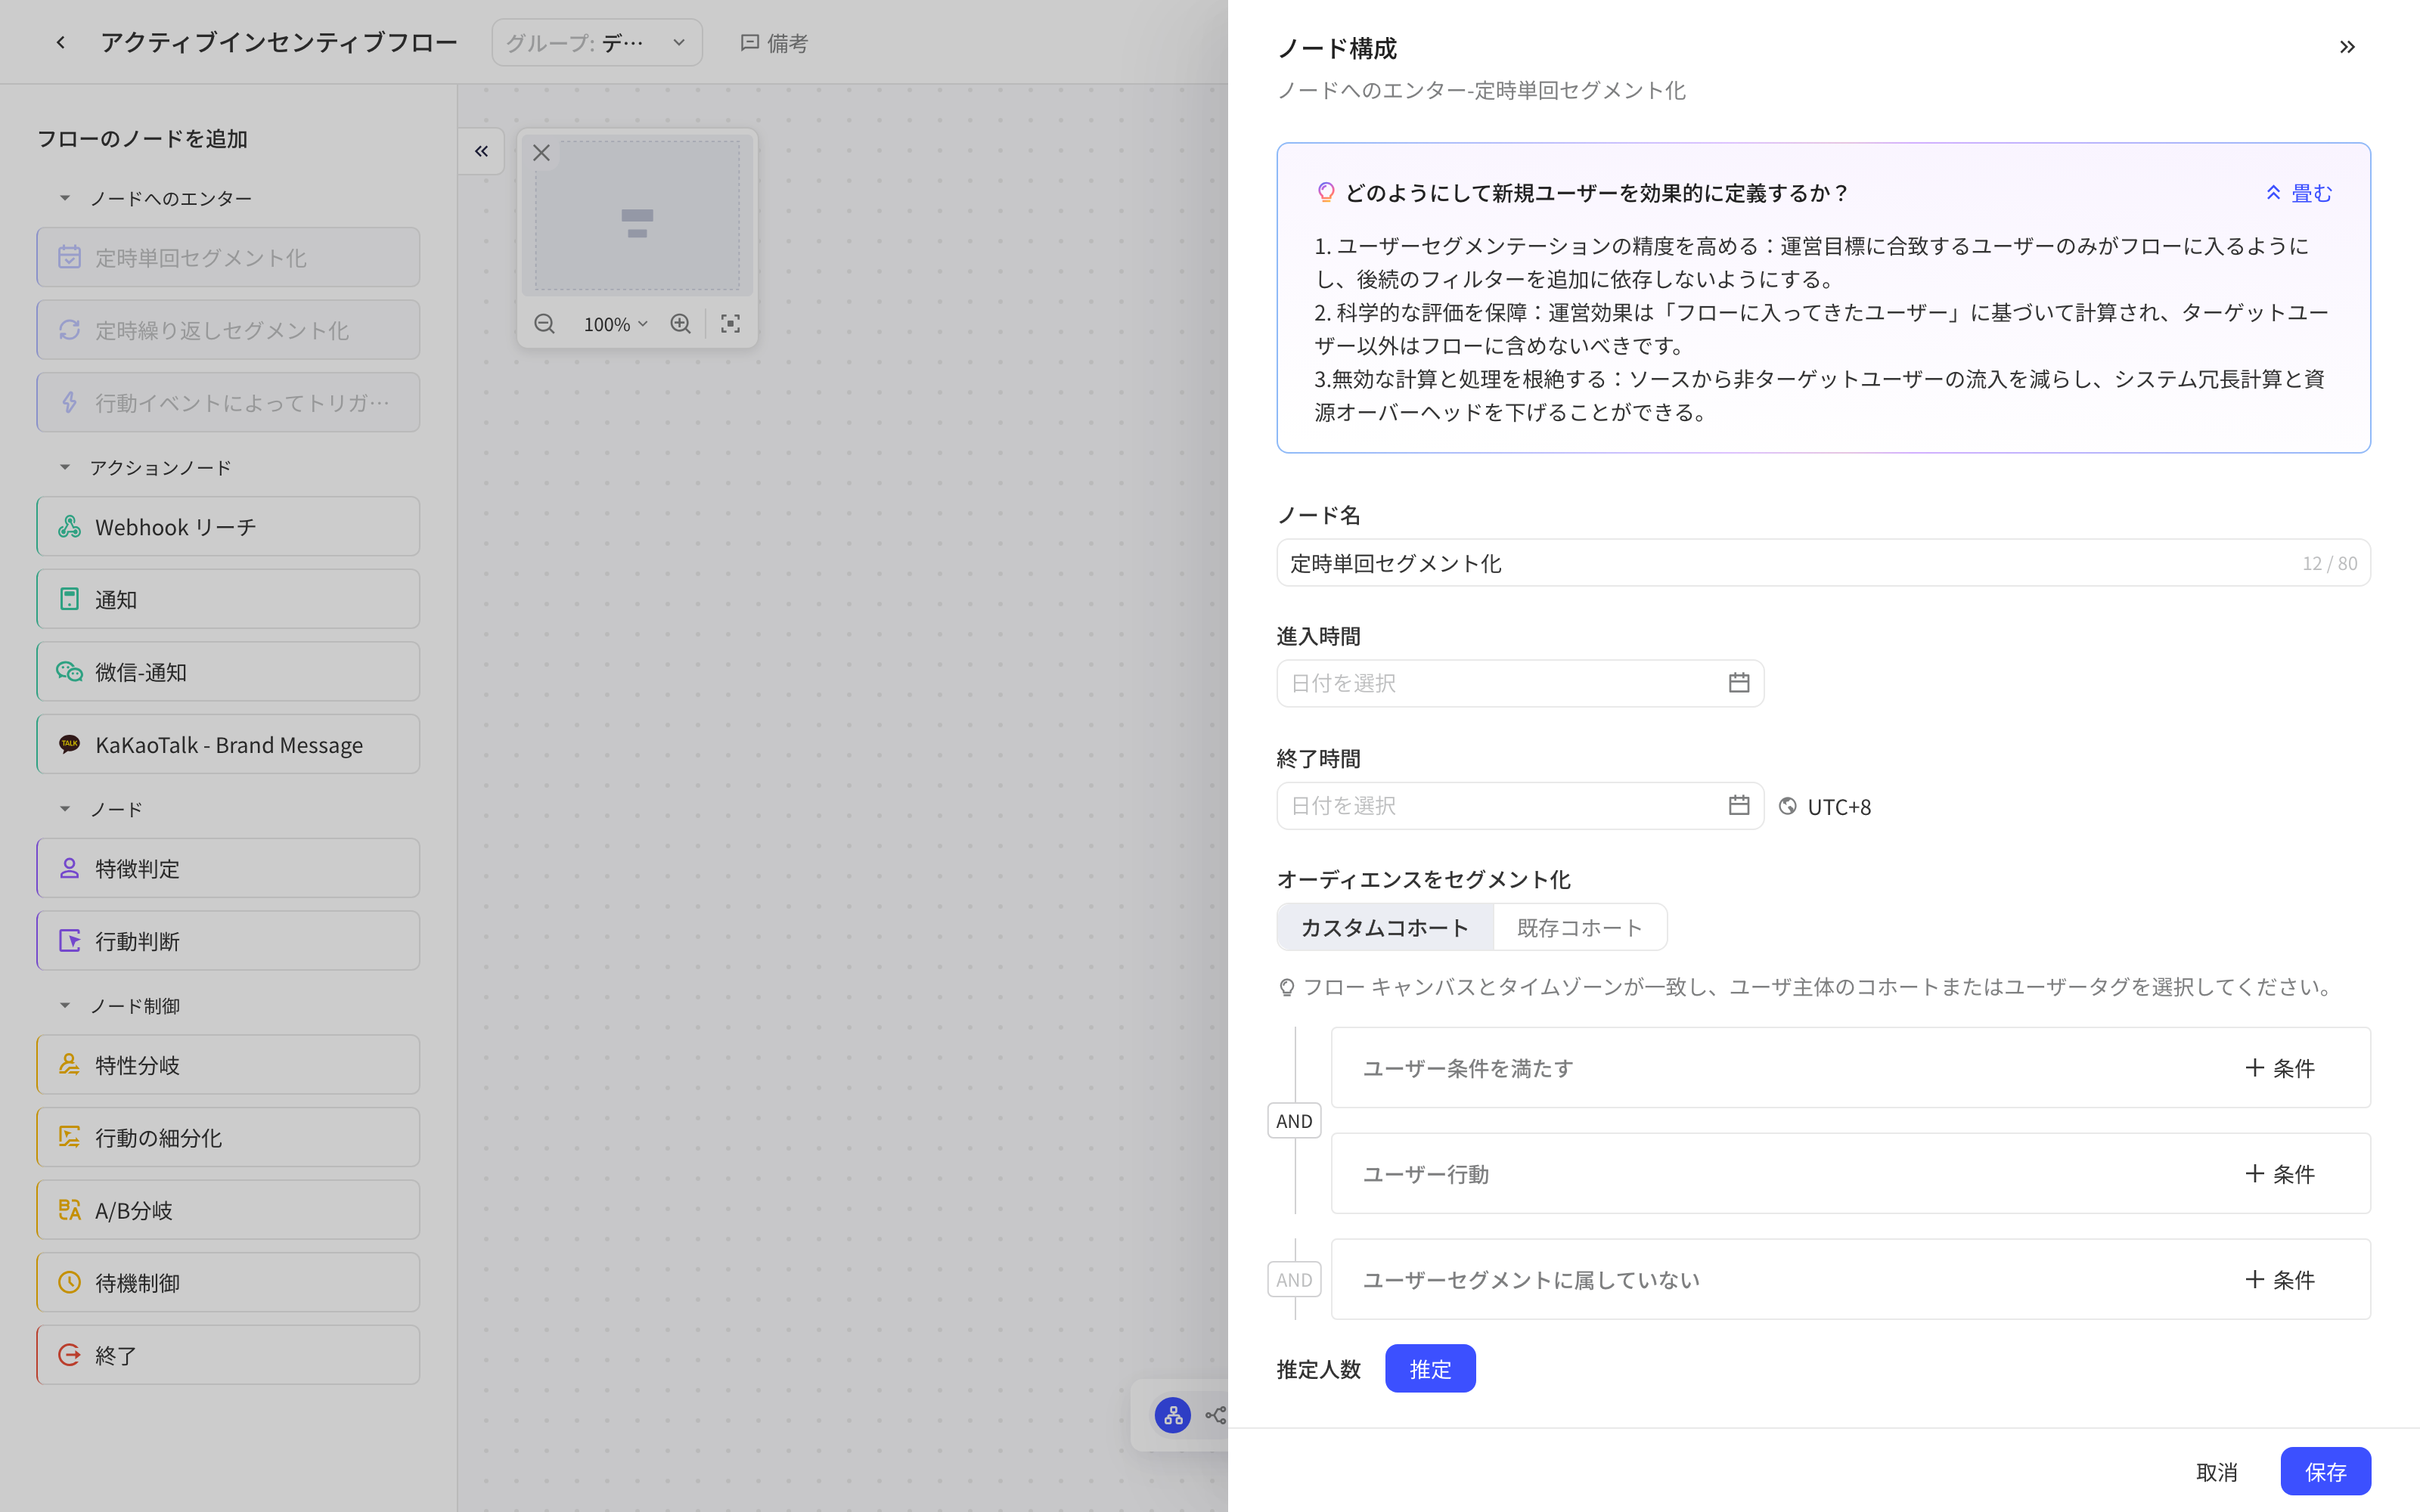Click the KaKaoTalk Brand Message icon

[x=69, y=744]
